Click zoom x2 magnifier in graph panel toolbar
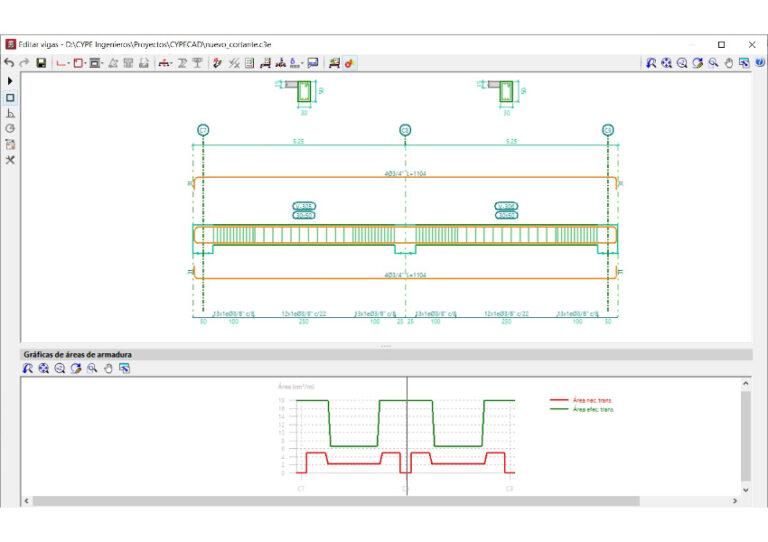768x542 pixels. (60, 368)
